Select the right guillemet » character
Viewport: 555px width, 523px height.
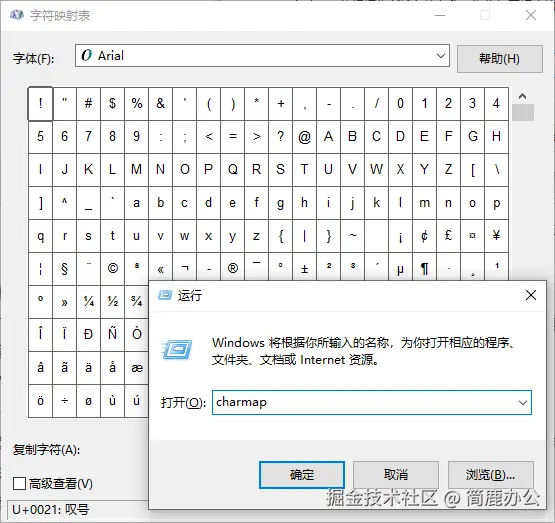pos(64,301)
